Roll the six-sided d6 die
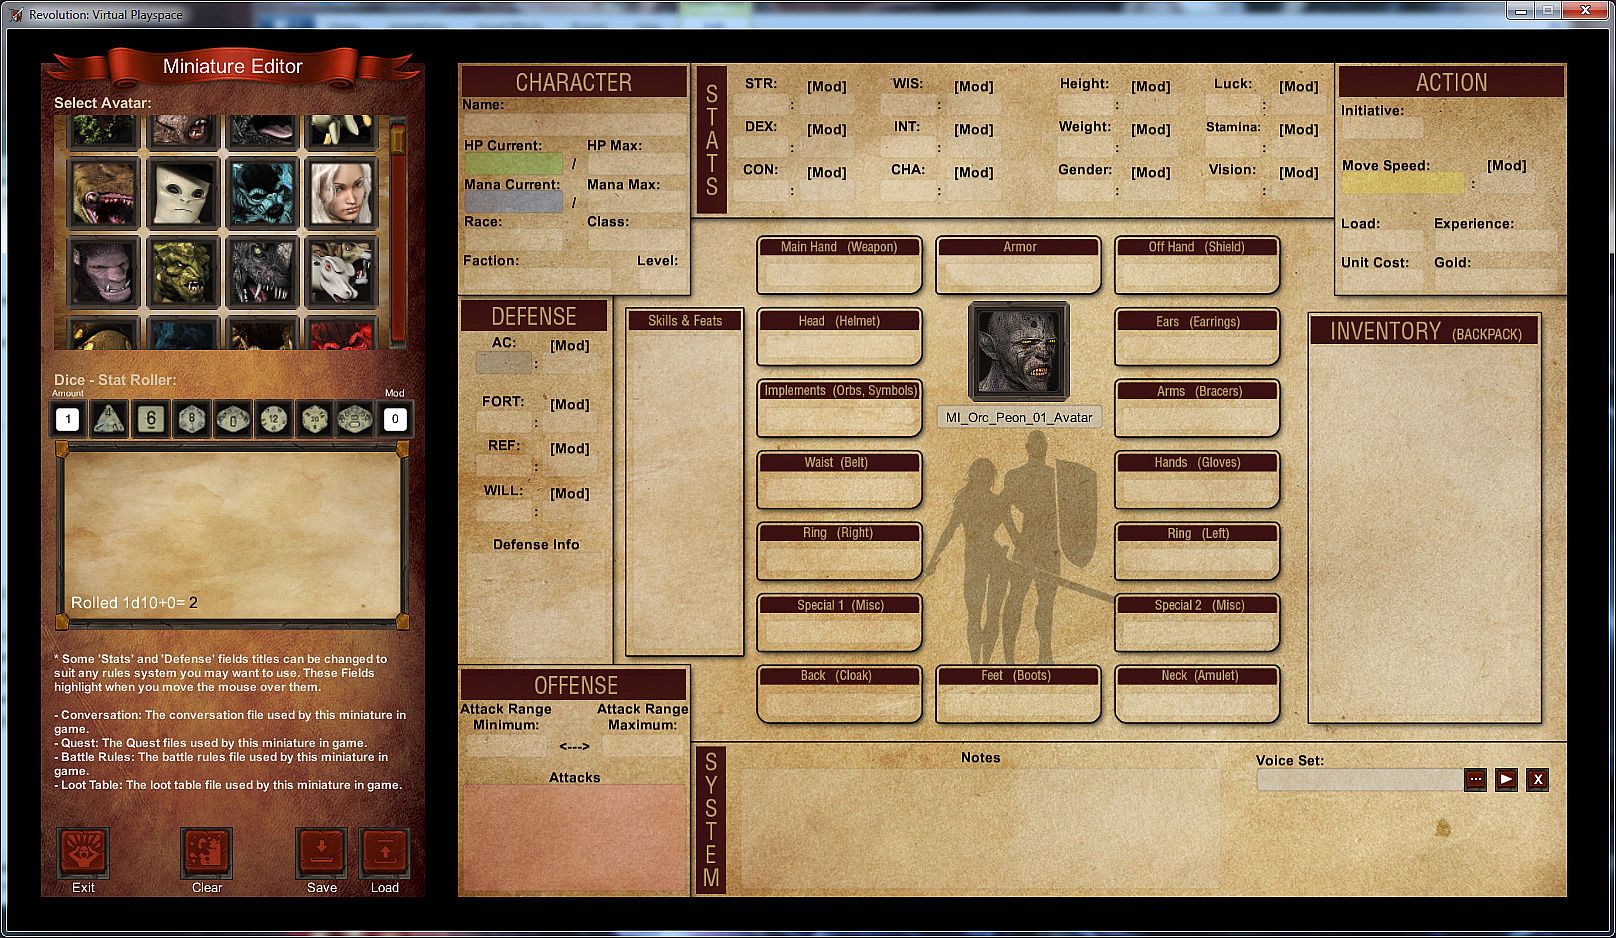The width and height of the screenshot is (1616, 938). (x=150, y=419)
